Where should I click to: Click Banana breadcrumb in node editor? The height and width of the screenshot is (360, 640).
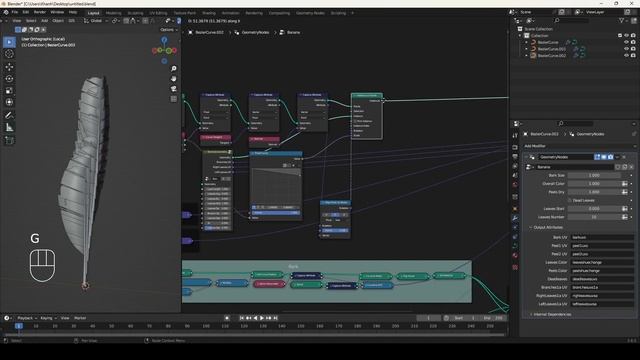coord(293,32)
